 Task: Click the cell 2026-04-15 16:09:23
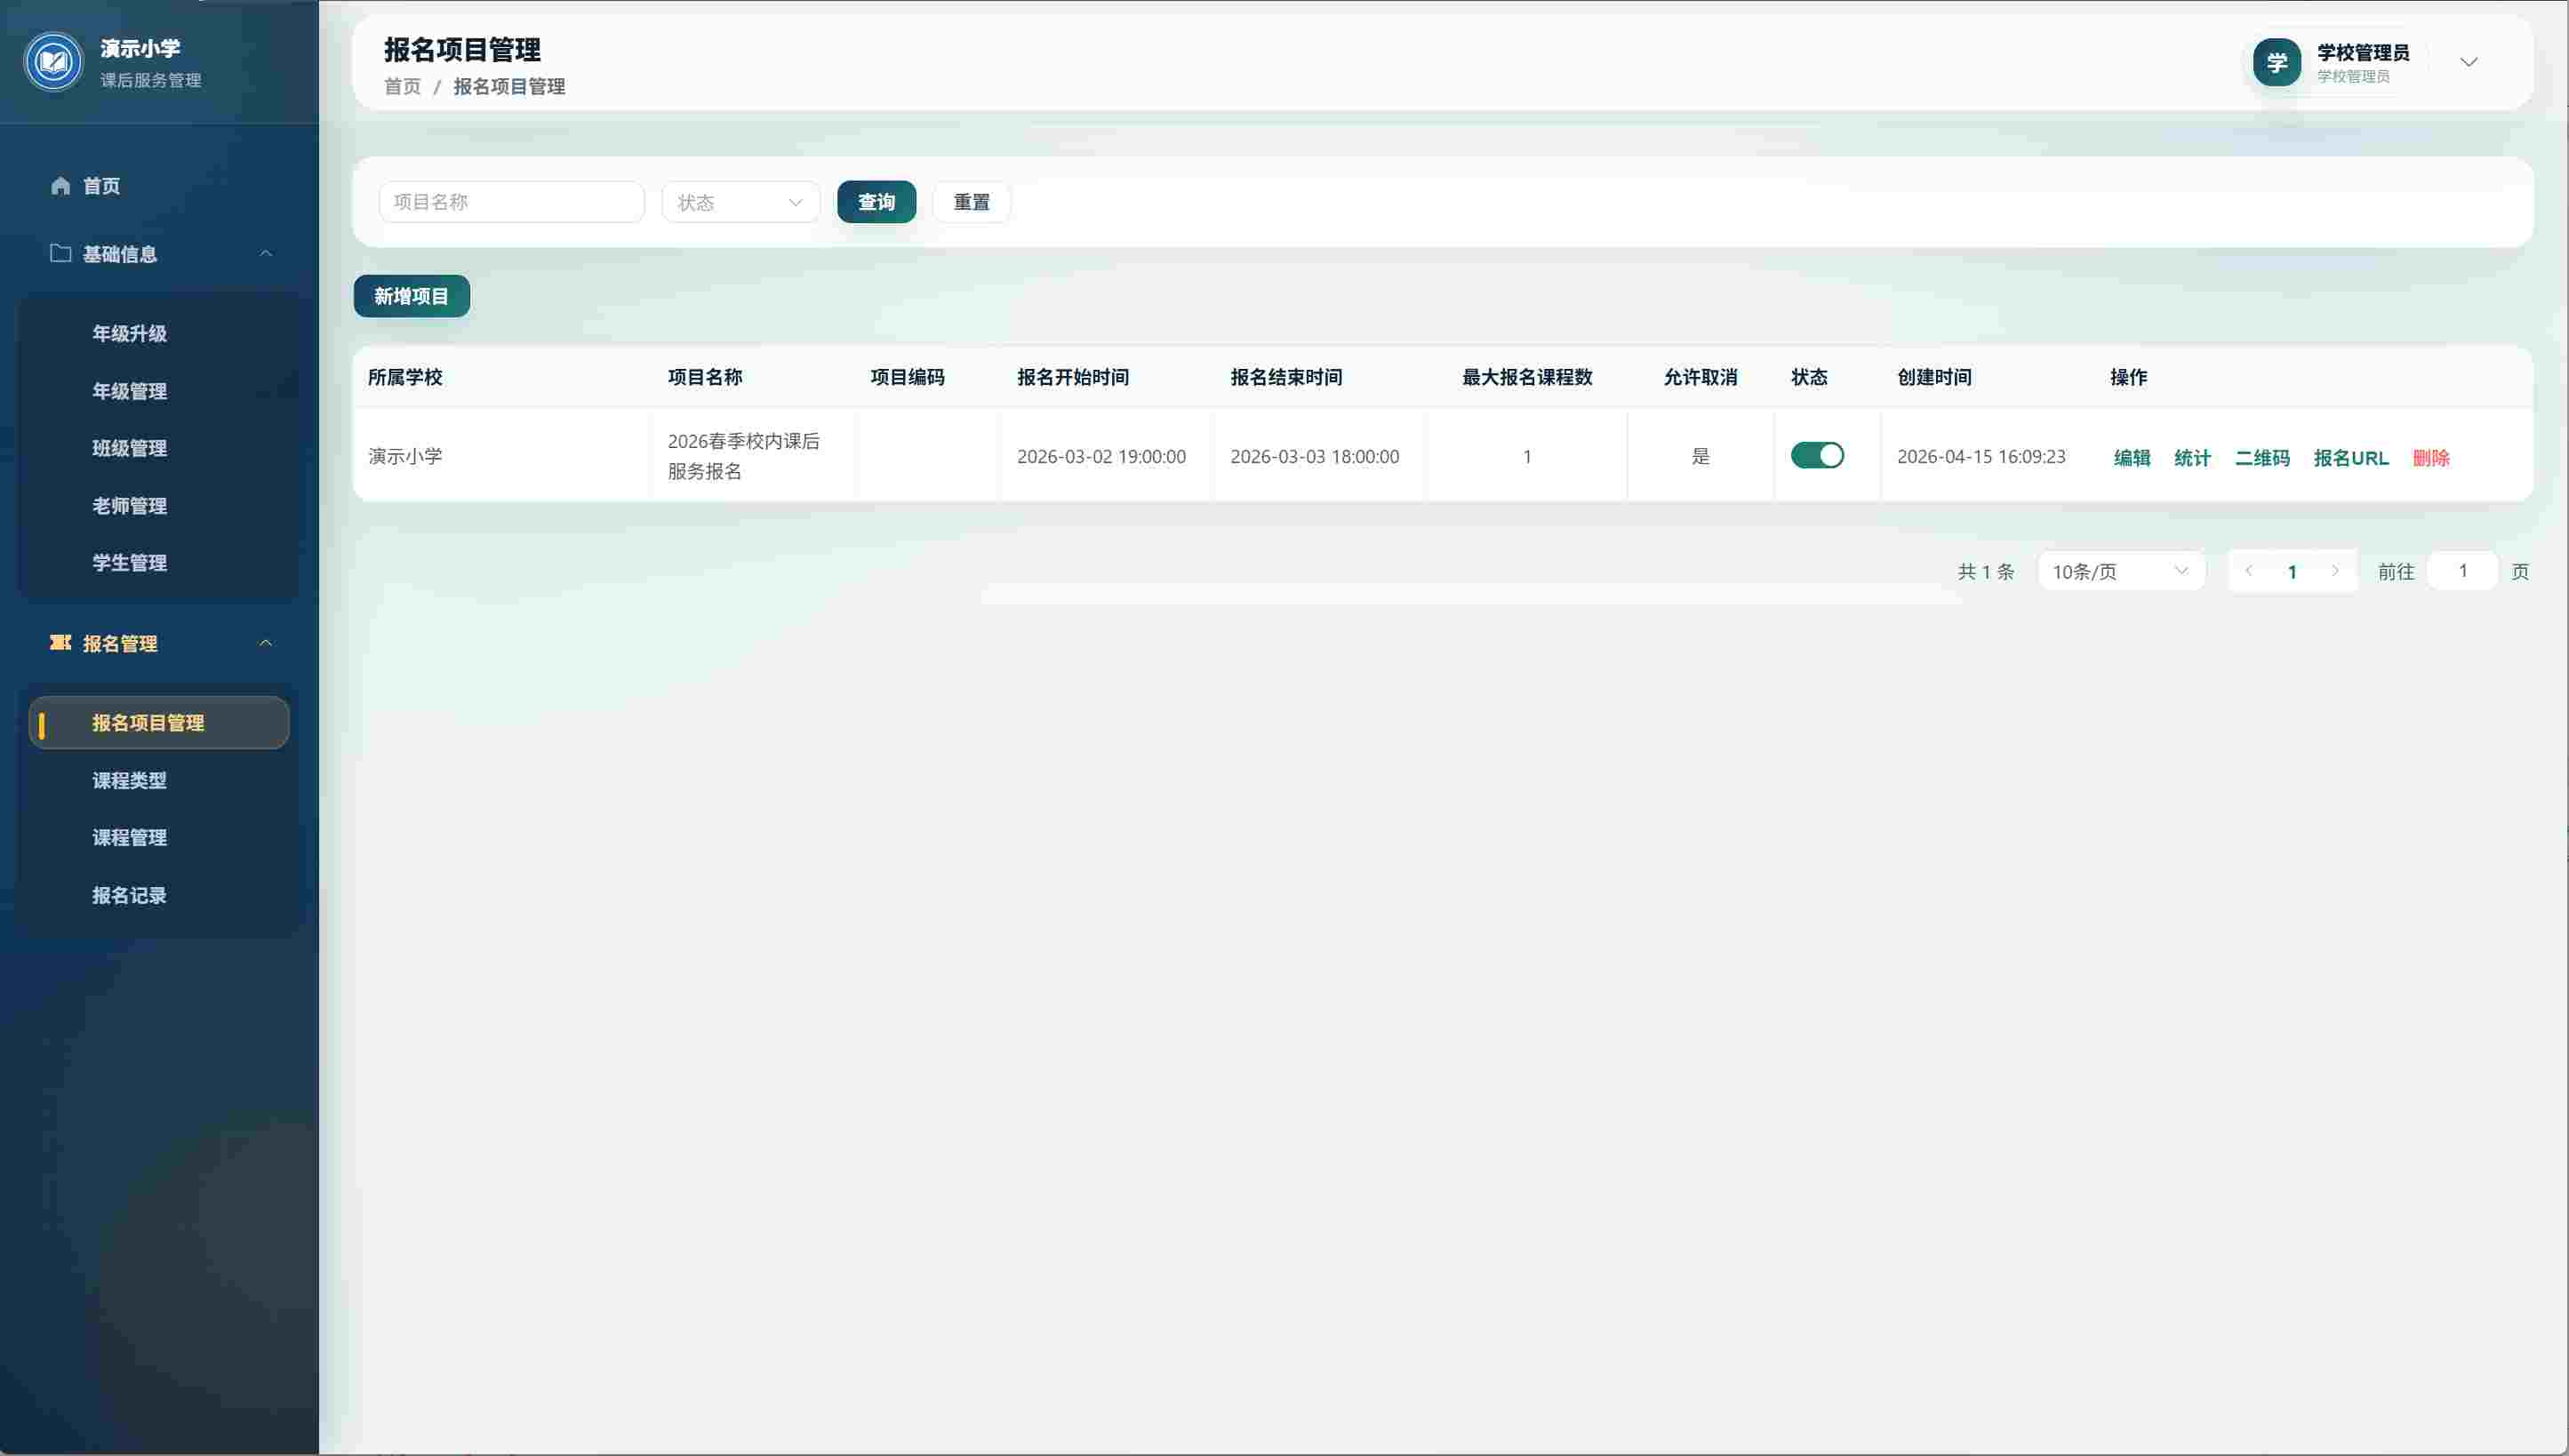(1981, 456)
